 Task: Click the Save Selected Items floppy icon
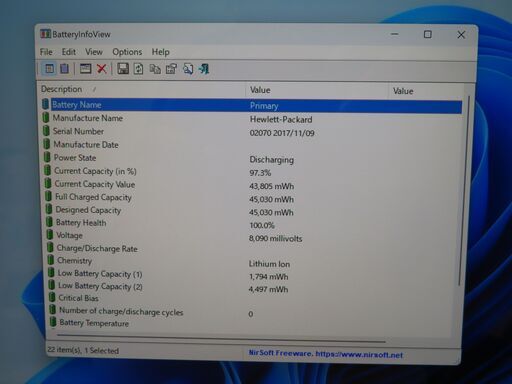pyautogui.click(x=123, y=69)
